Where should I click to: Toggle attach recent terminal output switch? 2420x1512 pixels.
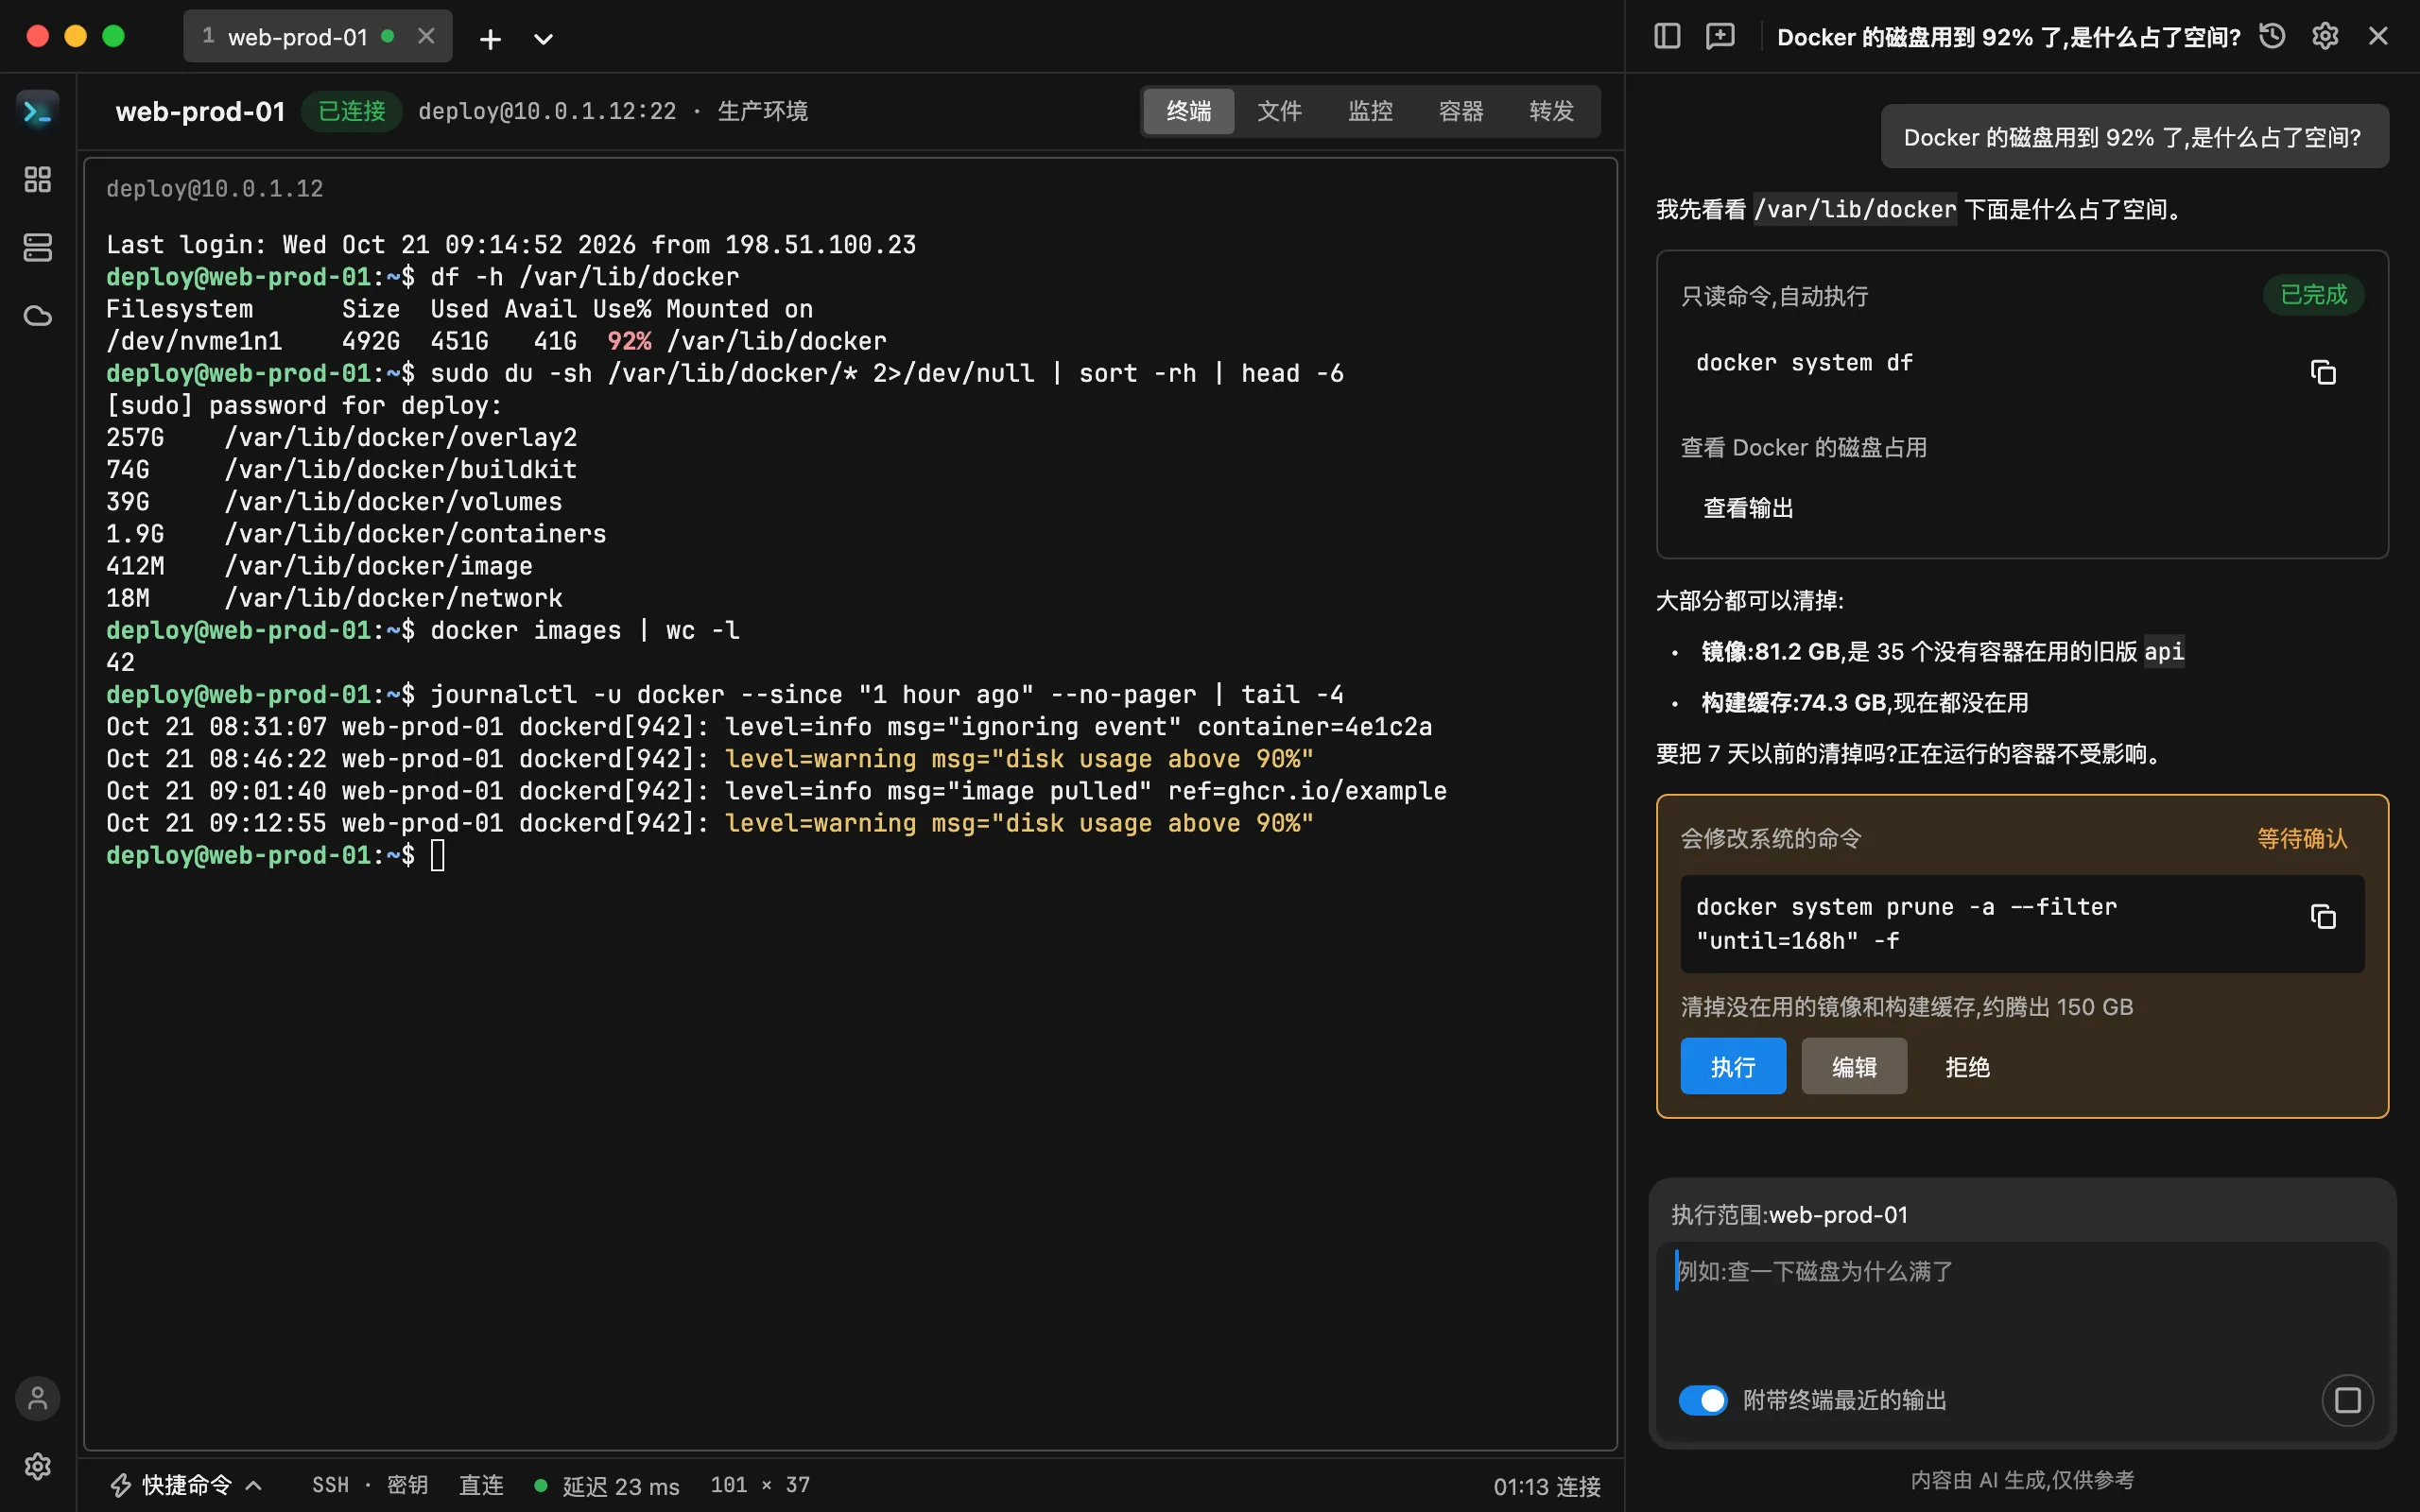point(1703,1400)
